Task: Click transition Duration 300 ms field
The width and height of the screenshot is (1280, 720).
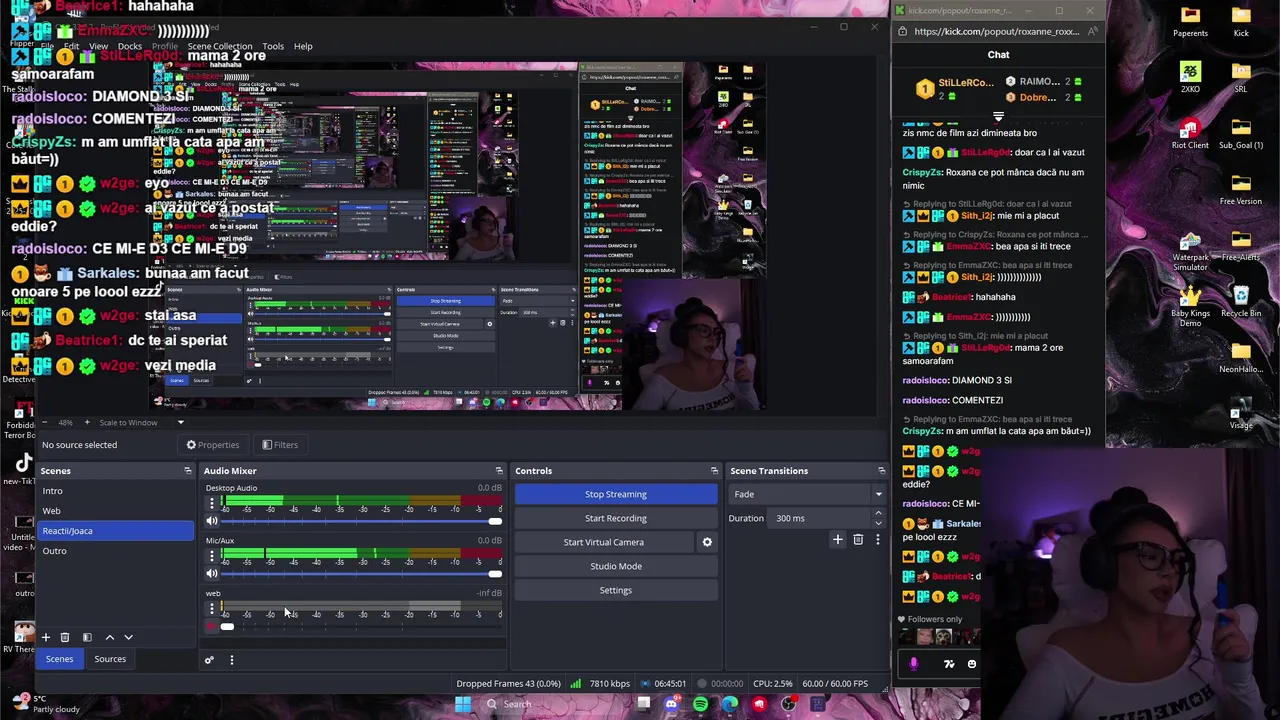Action: [821, 518]
